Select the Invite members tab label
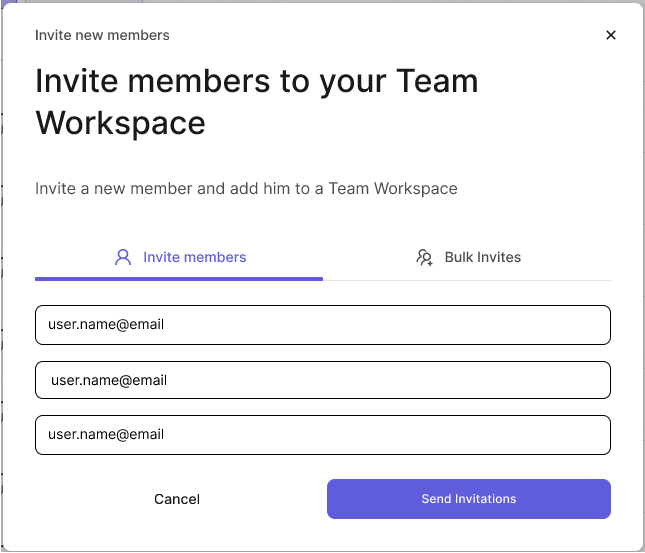Viewport: 645px width, 553px height. pyautogui.click(x=194, y=257)
